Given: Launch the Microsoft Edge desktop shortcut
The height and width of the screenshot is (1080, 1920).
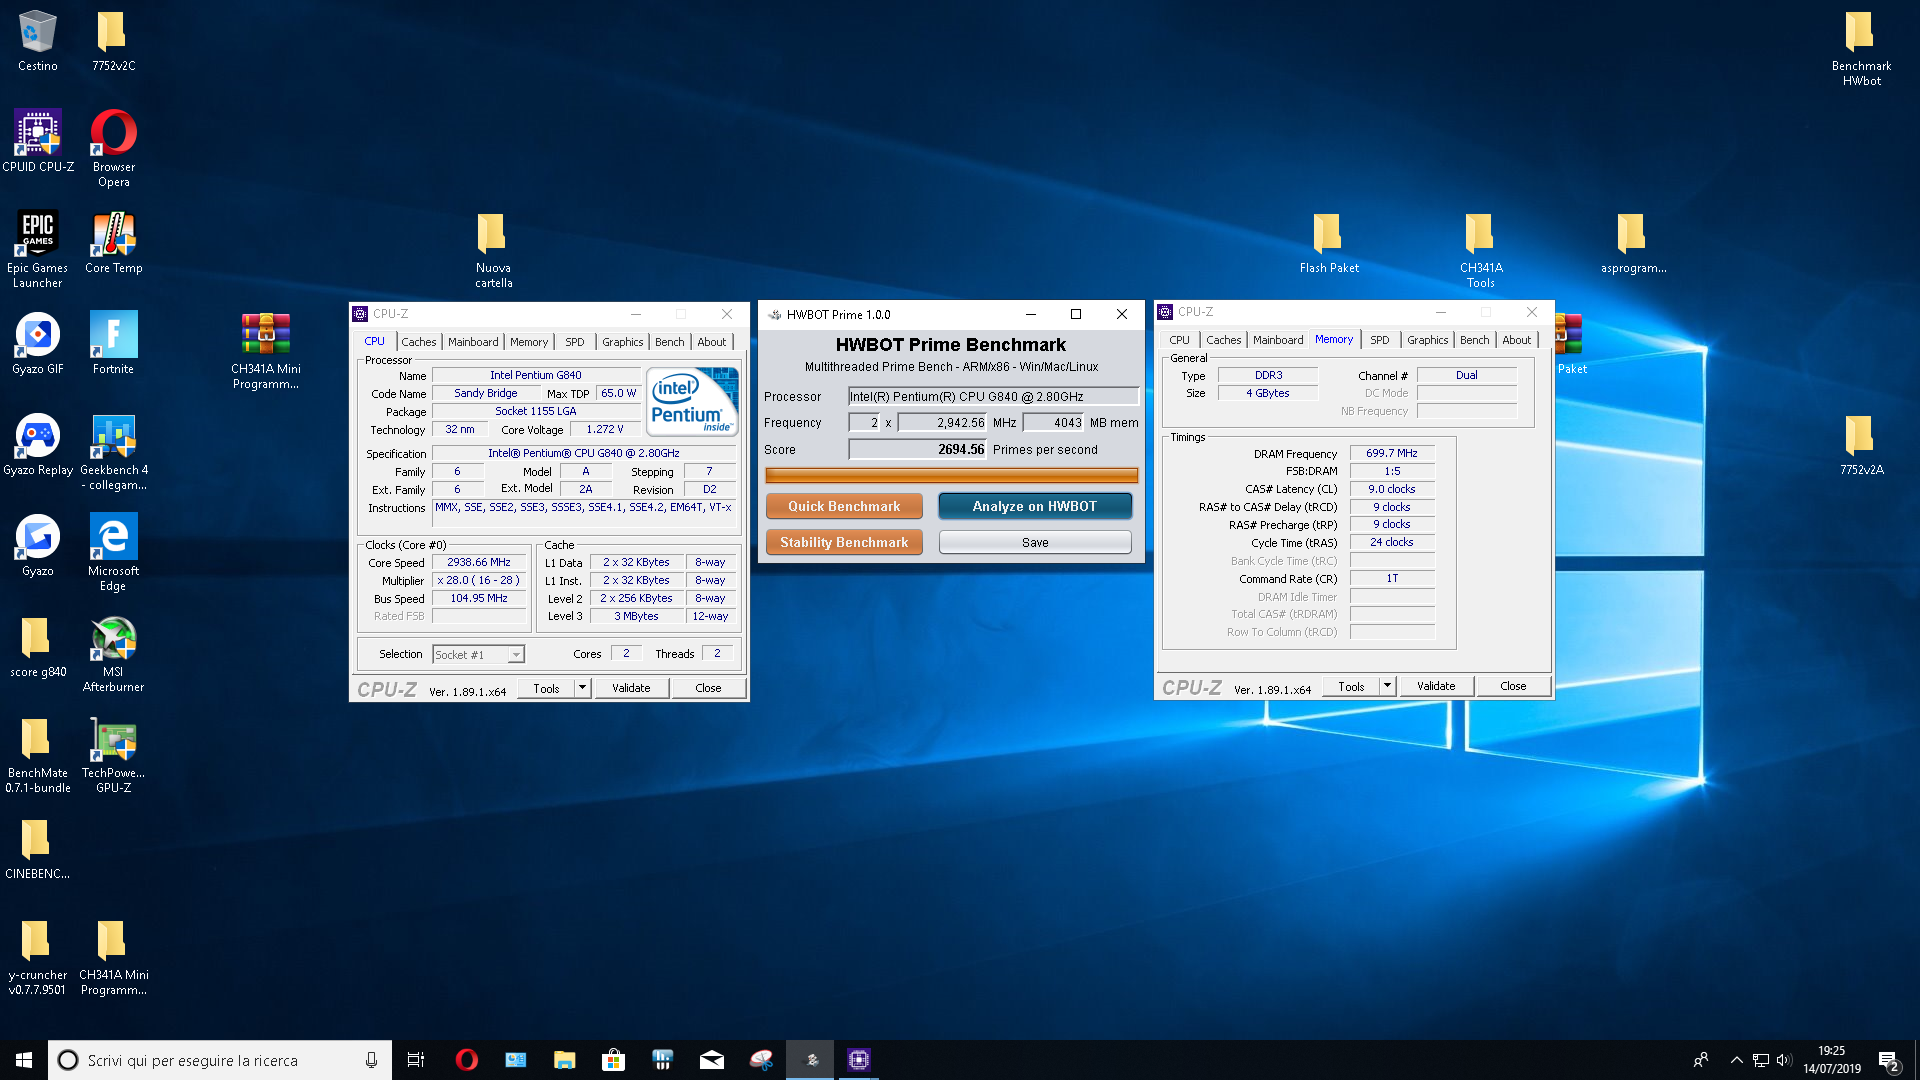Looking at the screenshot, I should click(x=114, y=551).
